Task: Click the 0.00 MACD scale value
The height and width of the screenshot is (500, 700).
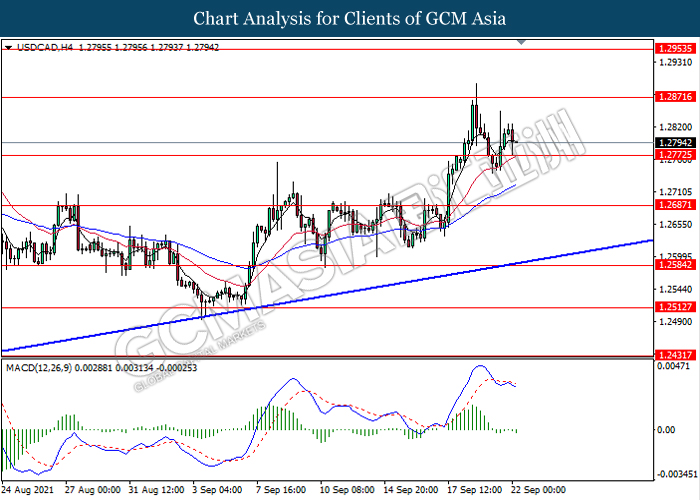Action: pyautogui.click(x=666, y=430)
